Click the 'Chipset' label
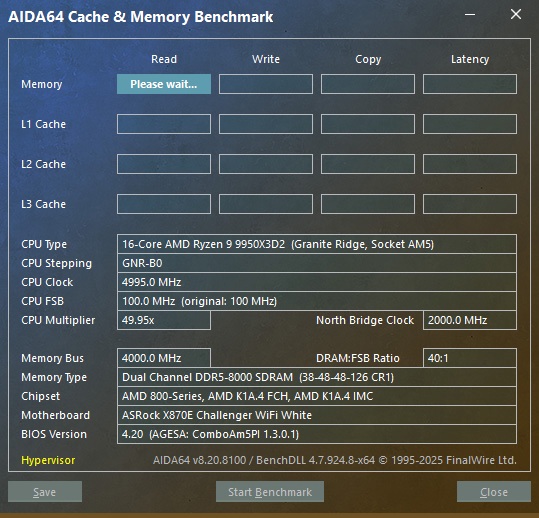This screenshot has width=539, height=518. (41, 396)
